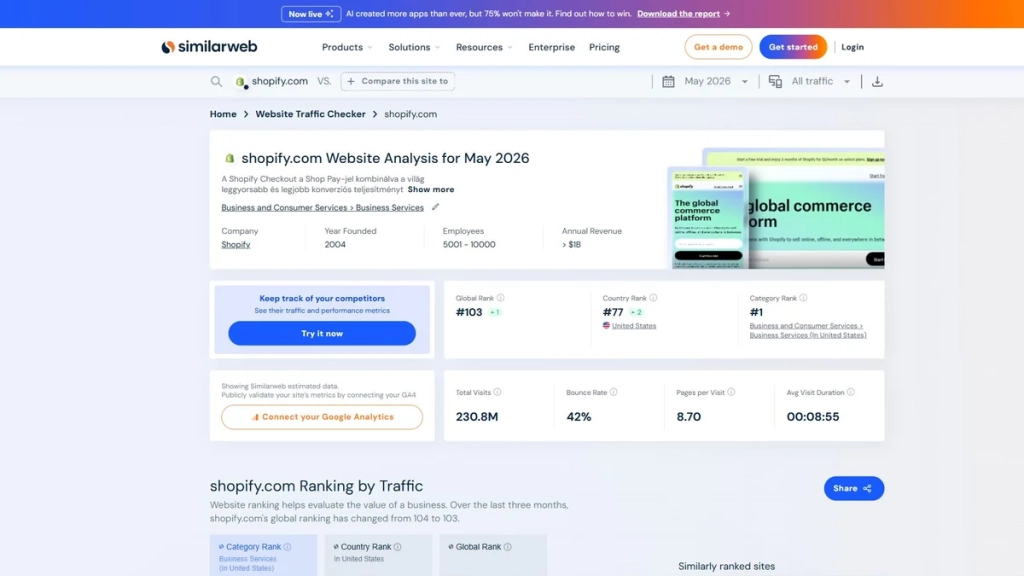The image size is (1024, 576).
Task: Click Business and Consumer Services category link
Action: [x=322, y=207]
